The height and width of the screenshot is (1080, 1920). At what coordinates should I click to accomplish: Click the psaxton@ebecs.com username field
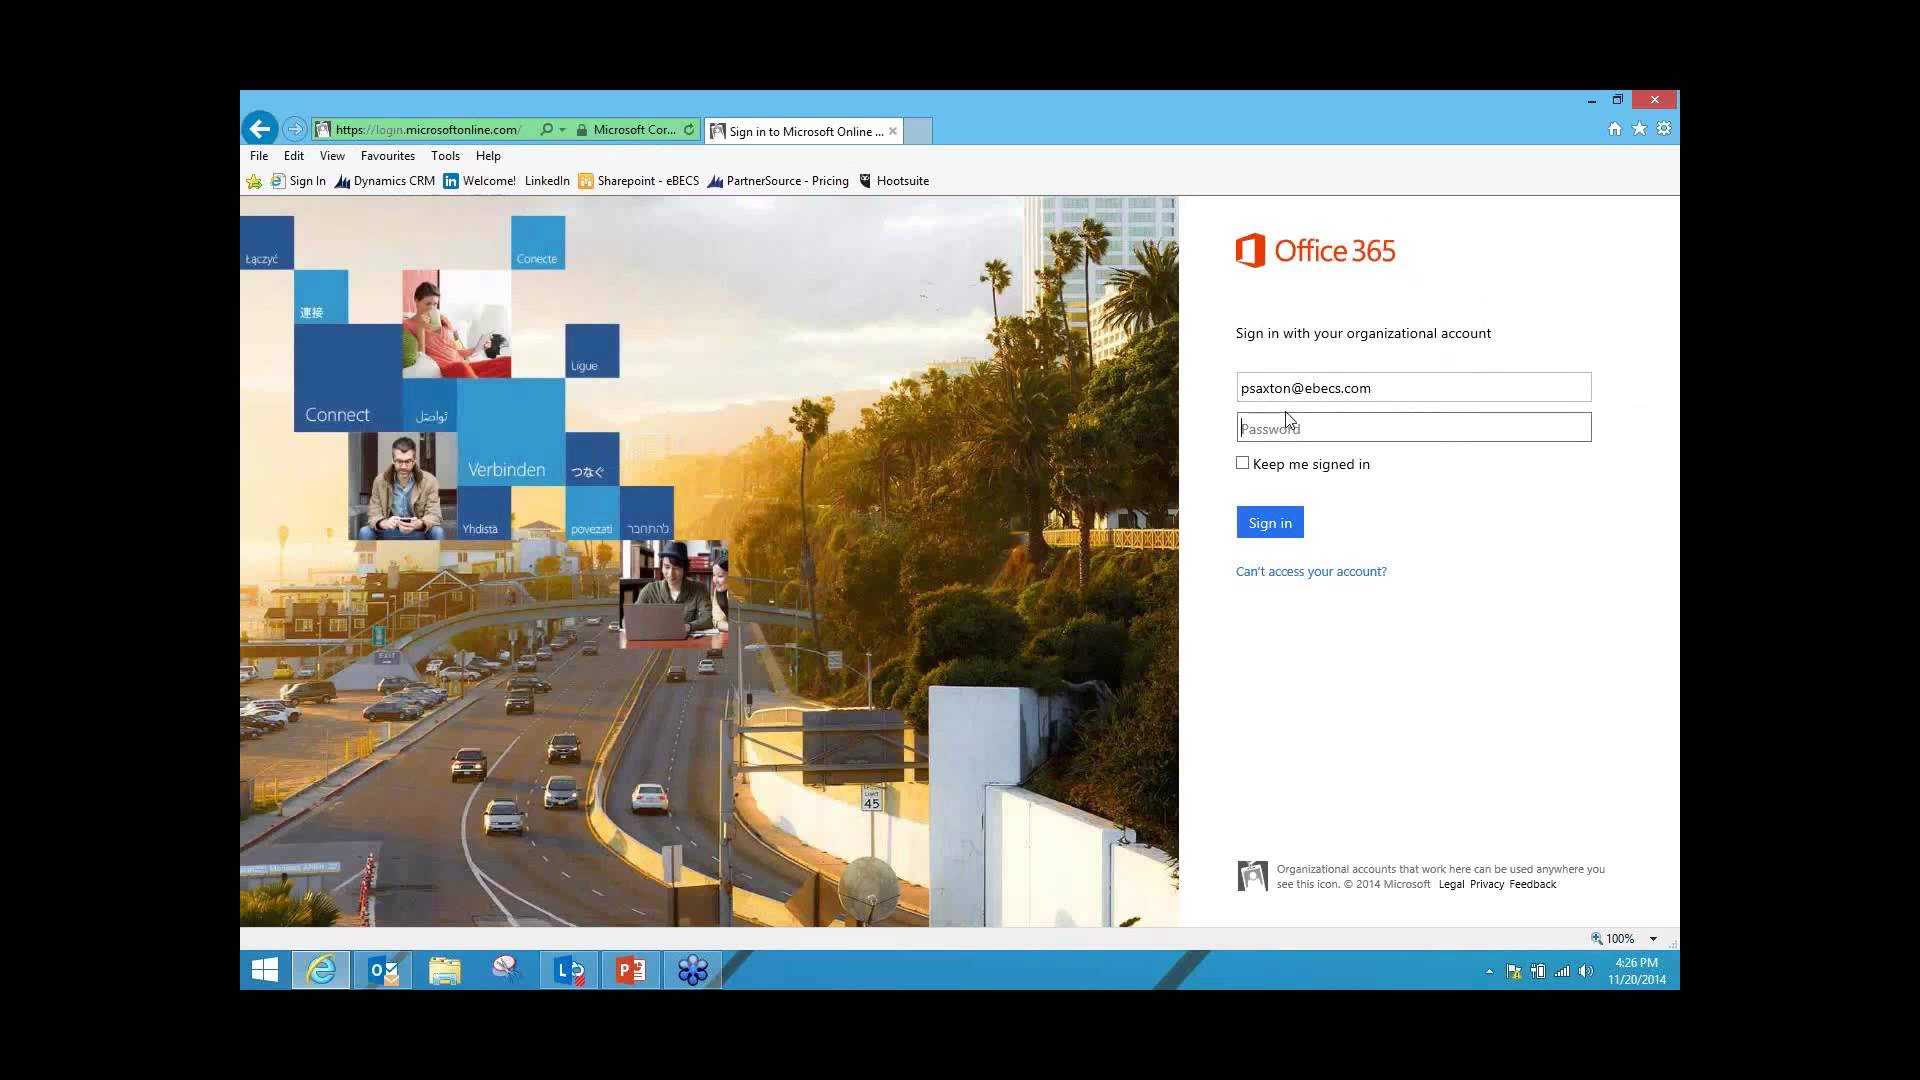pyautogui.click(x=1413, y=388)
